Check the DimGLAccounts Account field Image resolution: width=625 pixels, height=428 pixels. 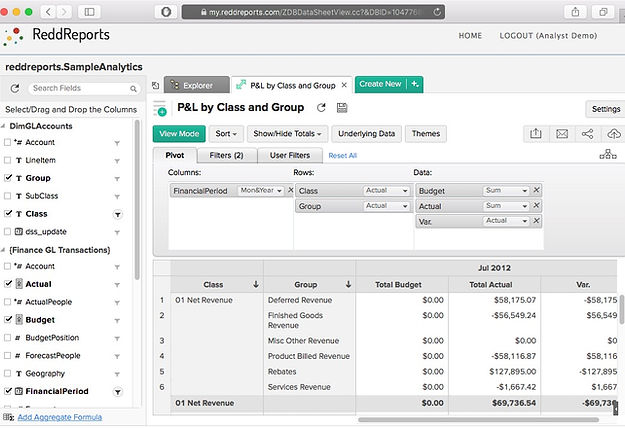coord(7,142)
